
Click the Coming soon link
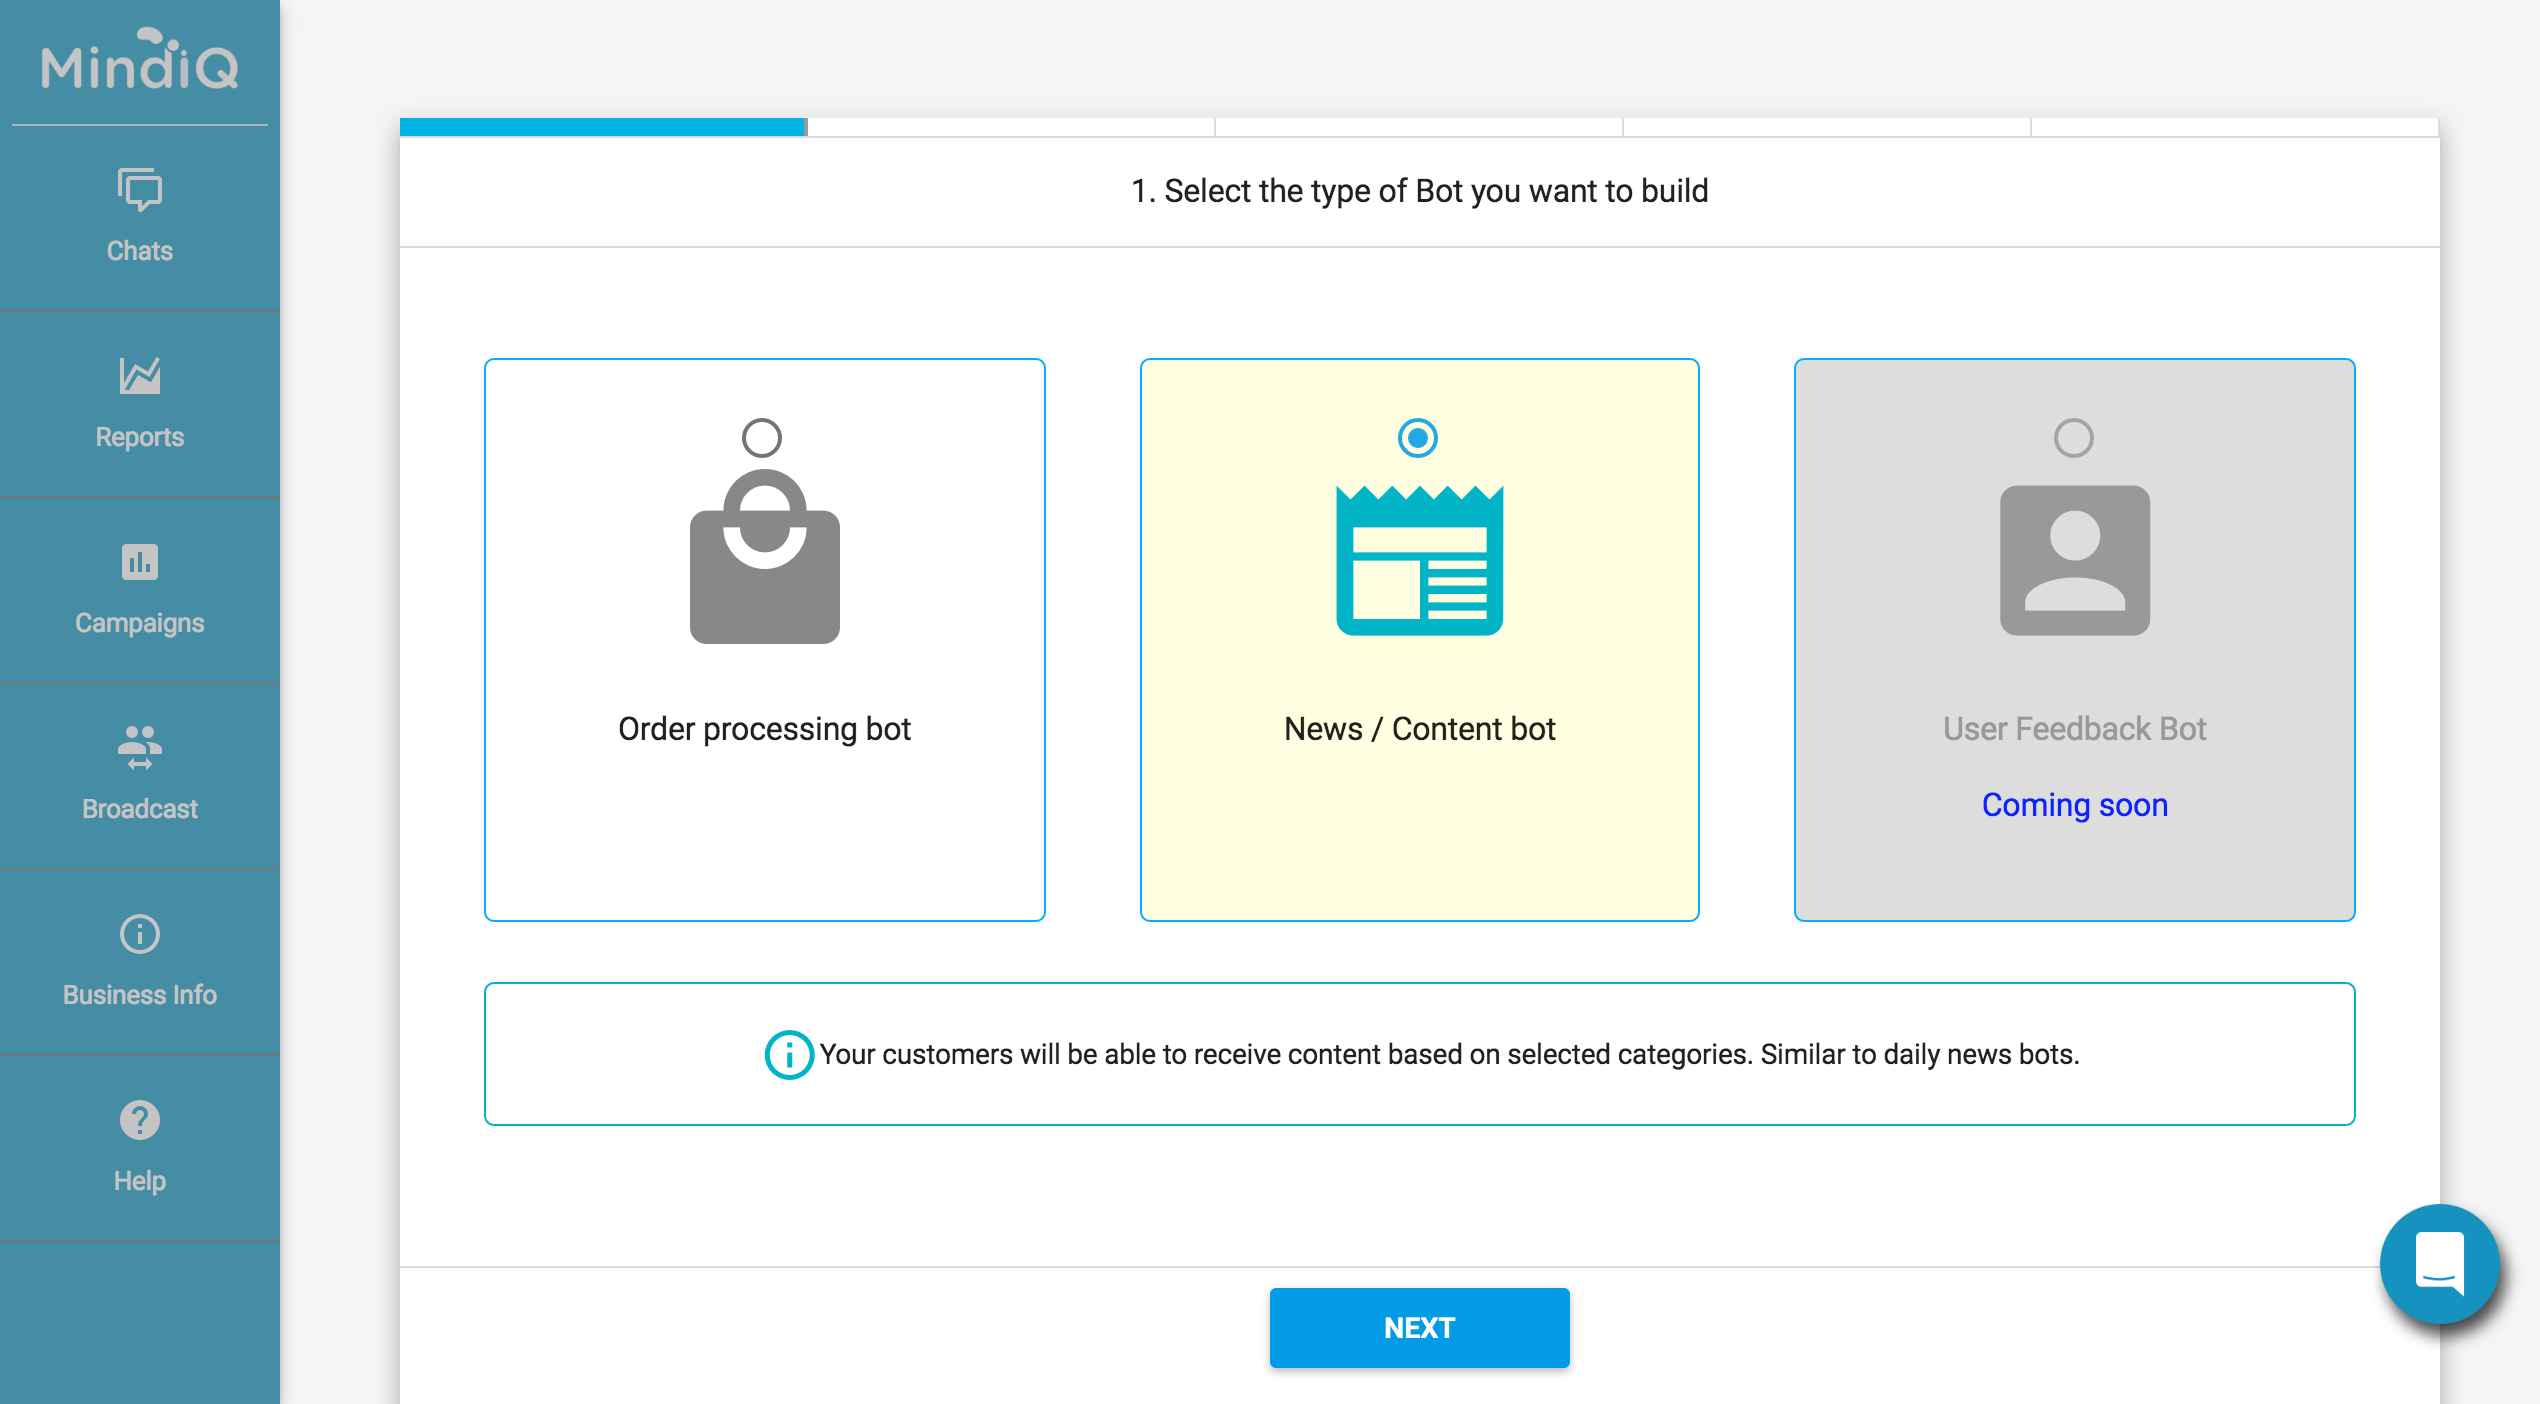tap(2074, 805)
